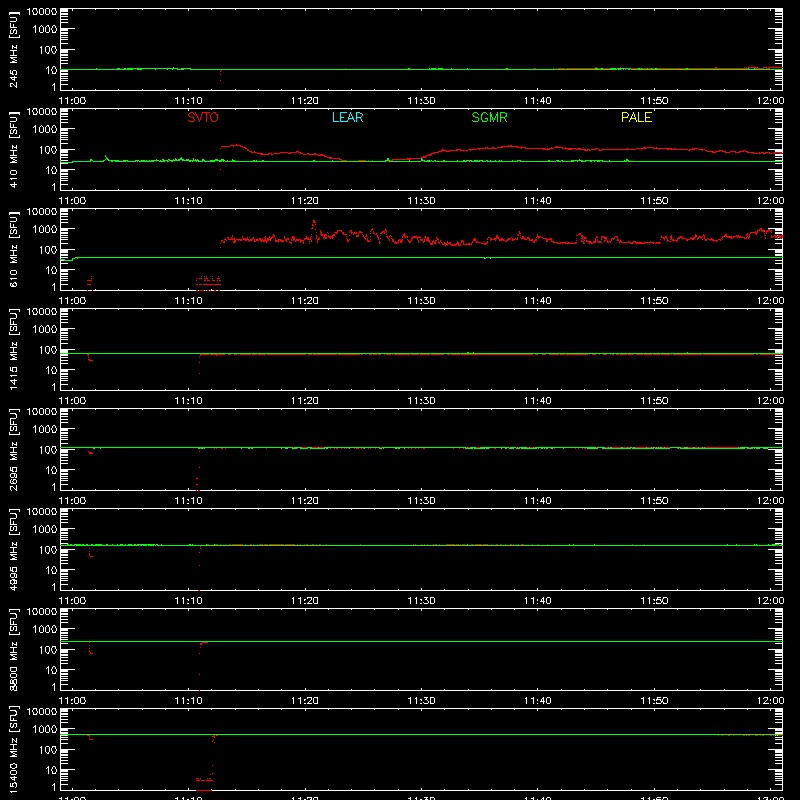
Task: Click 11:40 time label below 410 MHz plot
Action: (538, 201)
